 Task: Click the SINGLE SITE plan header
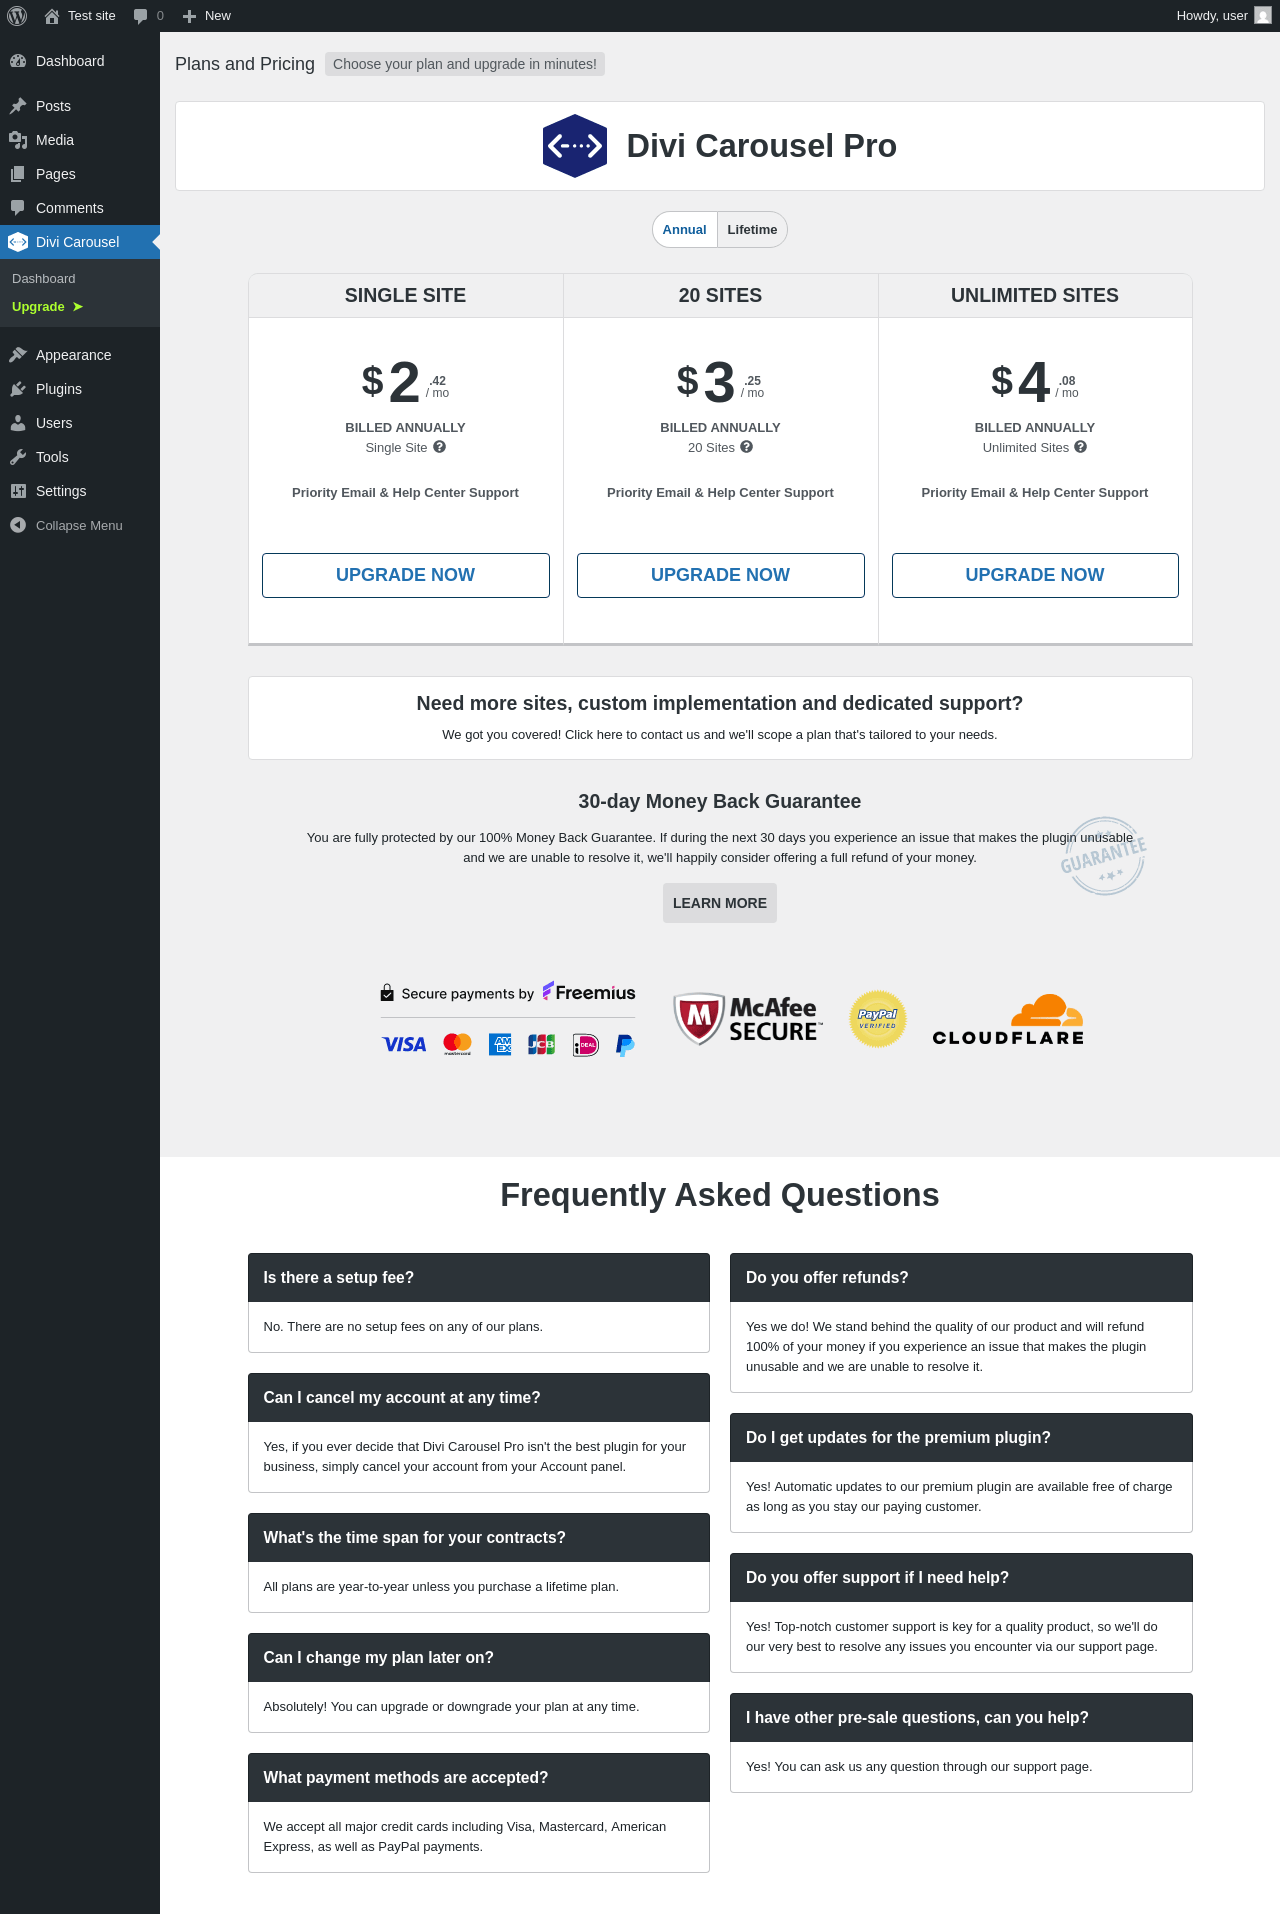[406, 296]
